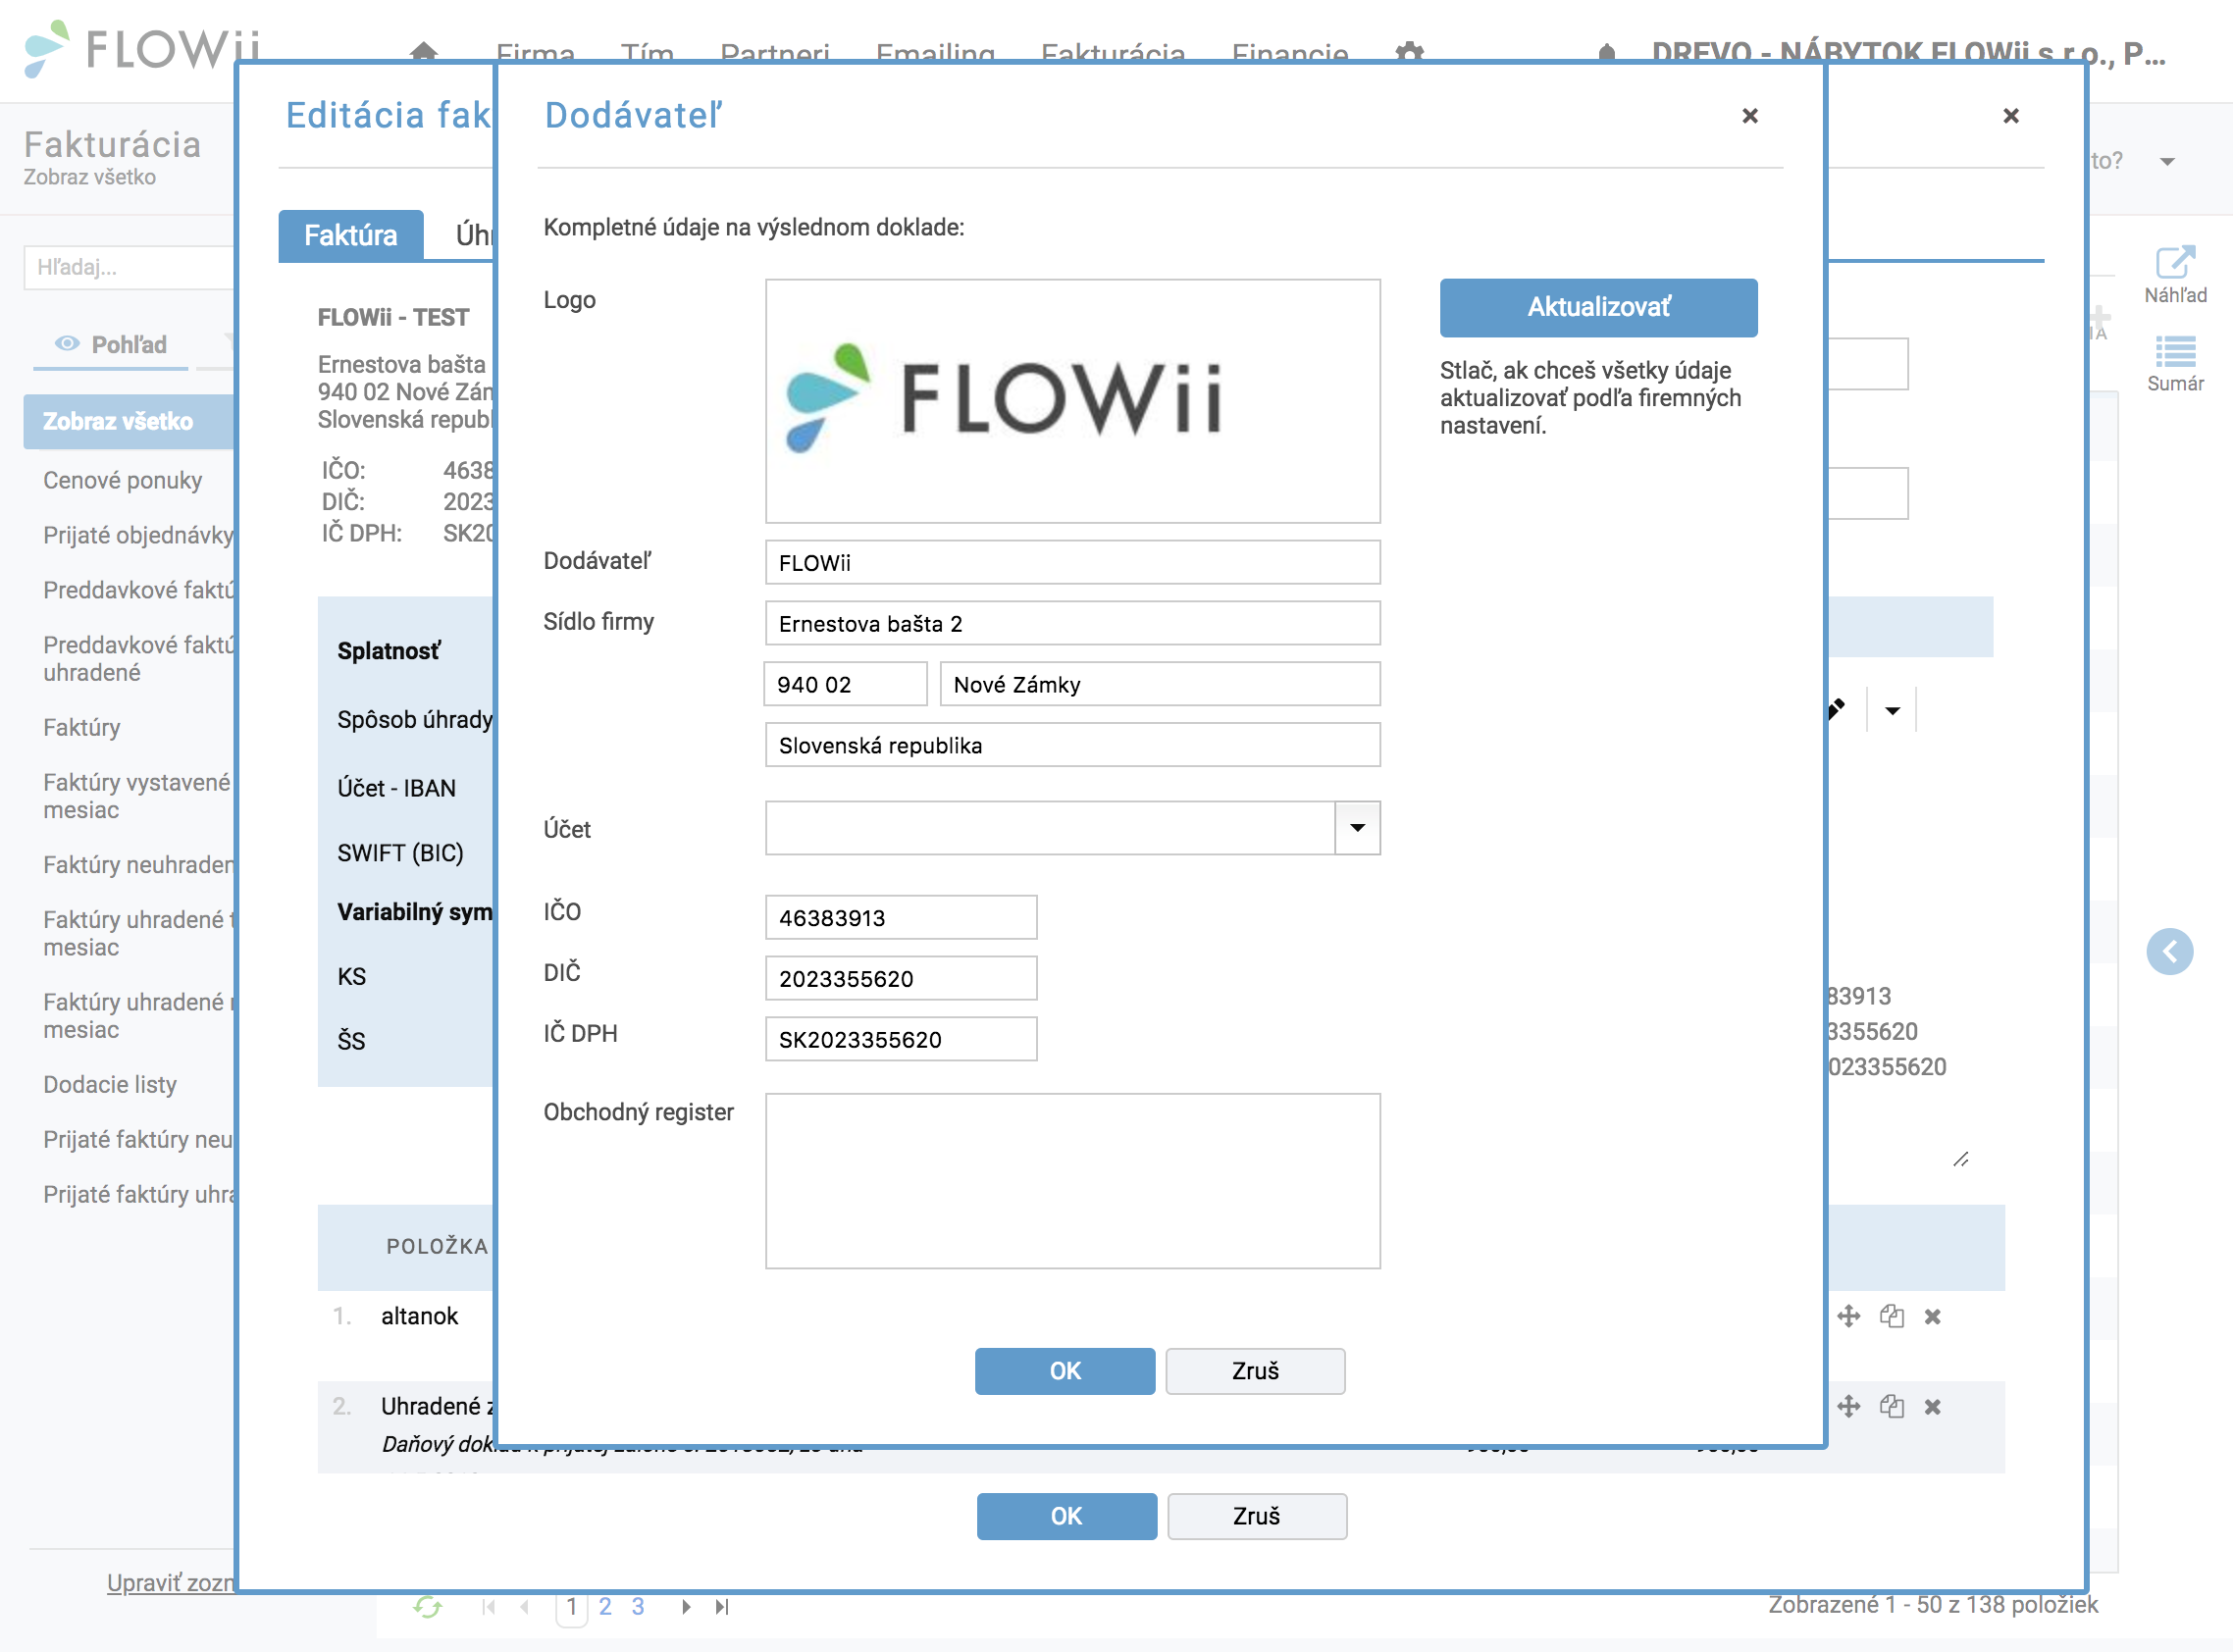
Task: Click move icon on Uhradené row
Action: [1848, 1406]
